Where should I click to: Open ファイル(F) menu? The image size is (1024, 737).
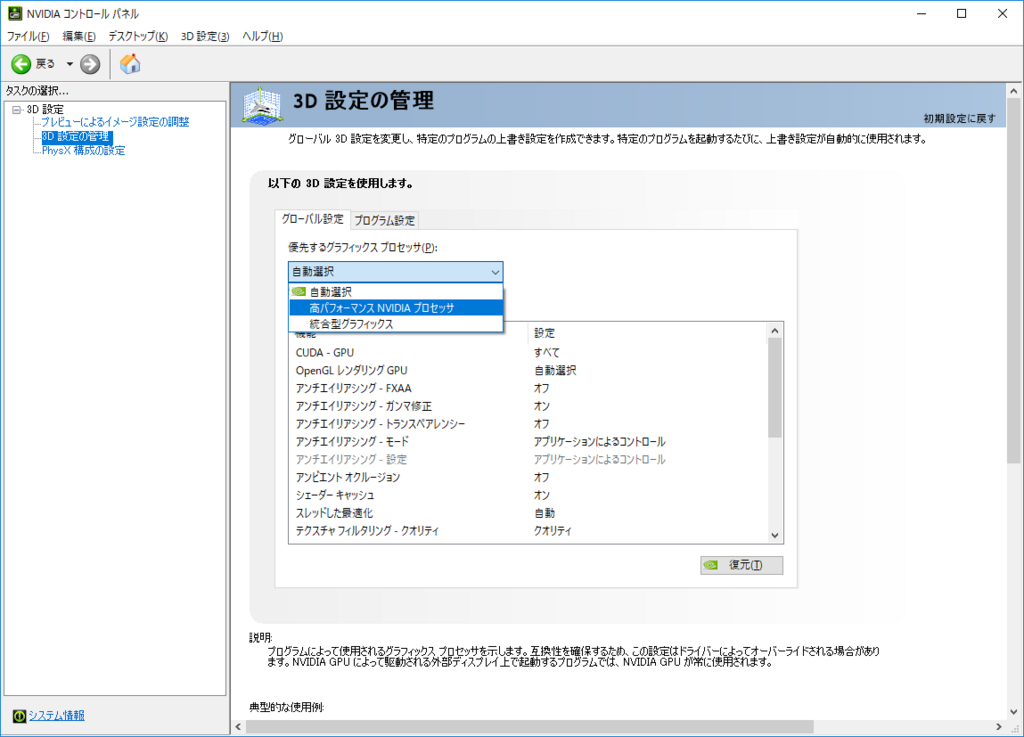(28, 37)
